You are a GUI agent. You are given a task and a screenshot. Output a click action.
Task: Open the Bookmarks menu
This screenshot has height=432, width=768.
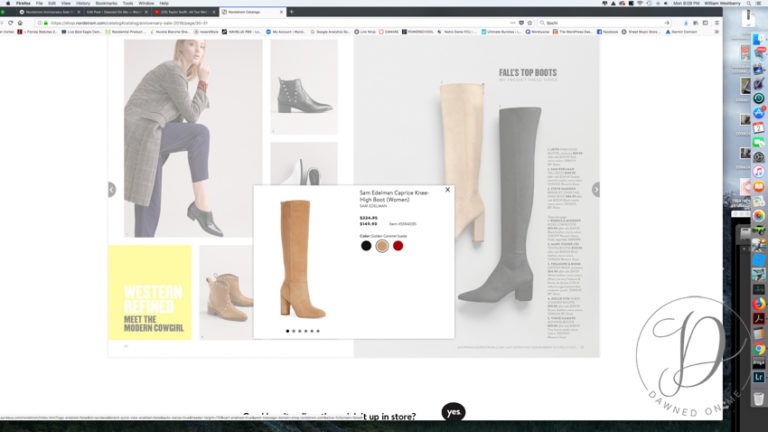[106, 3]
